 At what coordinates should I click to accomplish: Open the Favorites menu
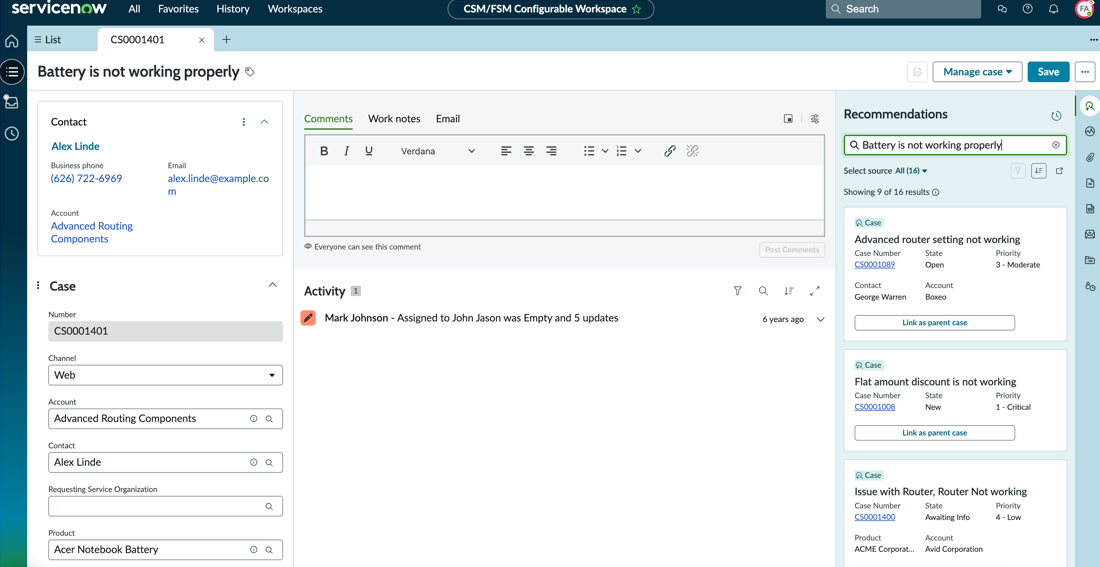click(178, 9)
